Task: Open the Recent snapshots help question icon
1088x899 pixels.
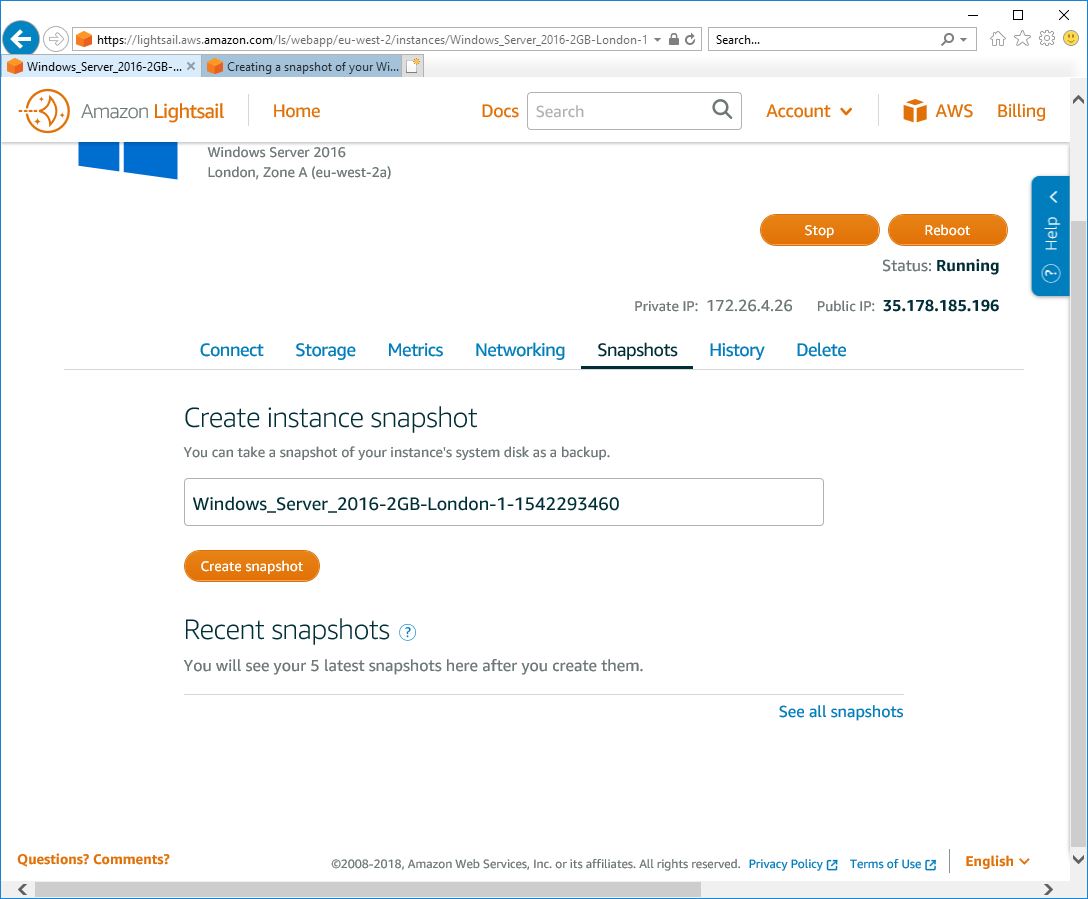Action: click(x=407, y=632)
